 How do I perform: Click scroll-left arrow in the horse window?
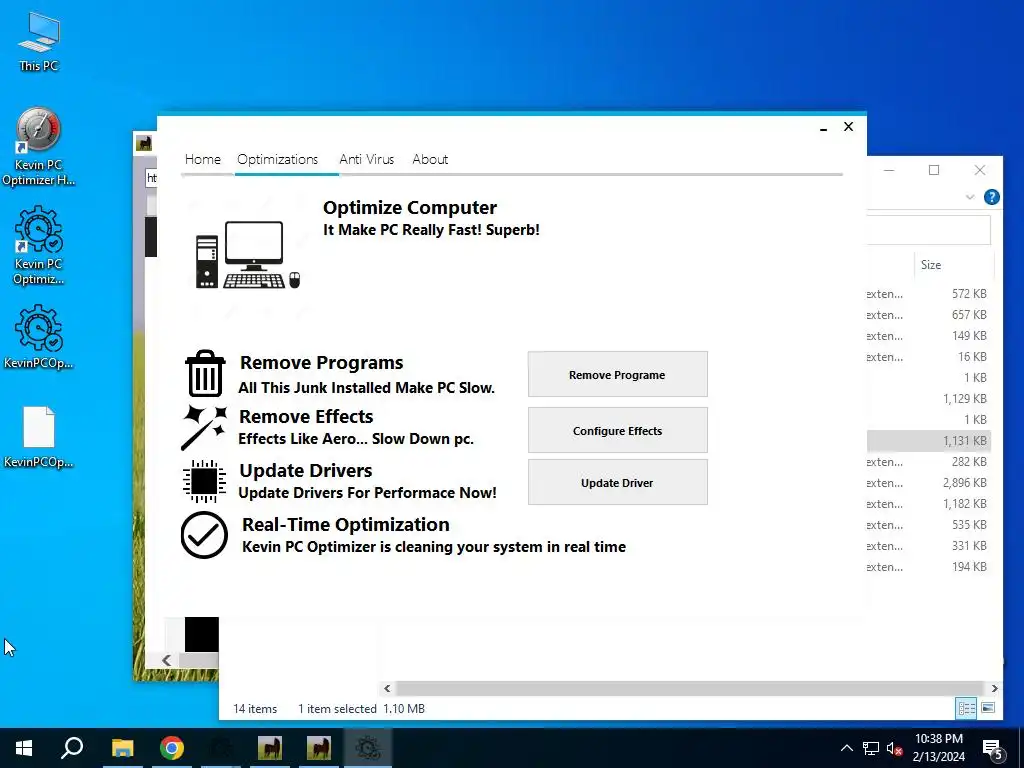pyautogui.click(x=167, y=660)
